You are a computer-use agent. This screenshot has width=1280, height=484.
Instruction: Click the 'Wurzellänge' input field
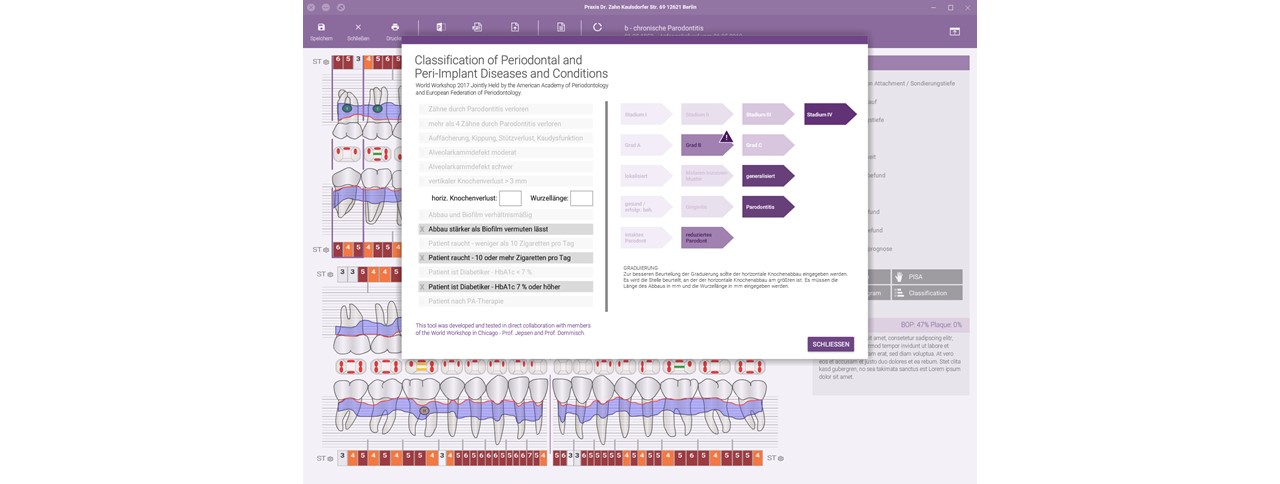[x=581, y=199]
